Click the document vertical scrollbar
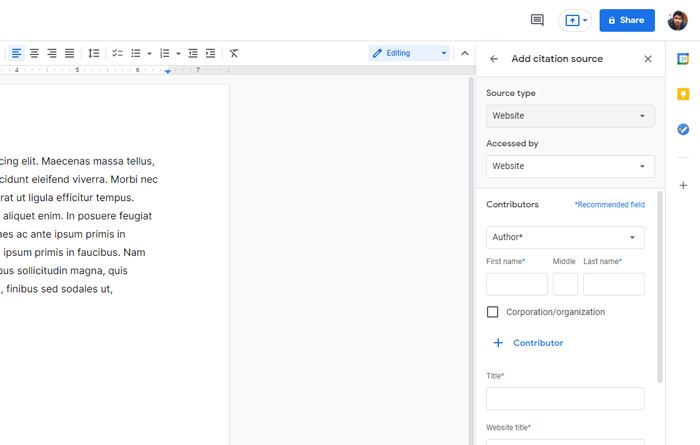 (x=471, y=261)
